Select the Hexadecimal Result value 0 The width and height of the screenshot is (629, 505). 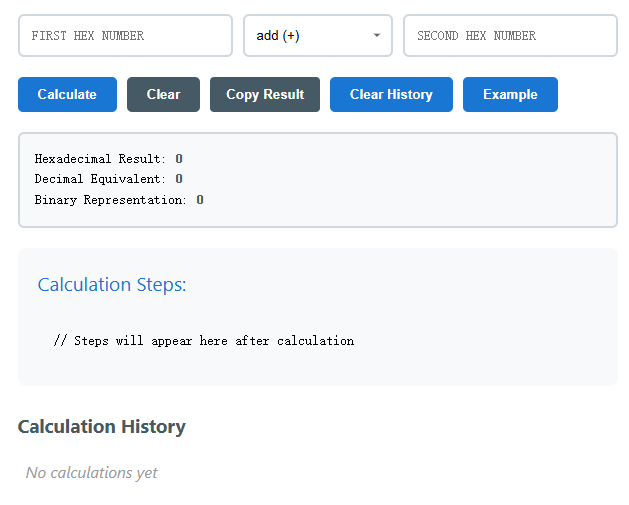179,159
